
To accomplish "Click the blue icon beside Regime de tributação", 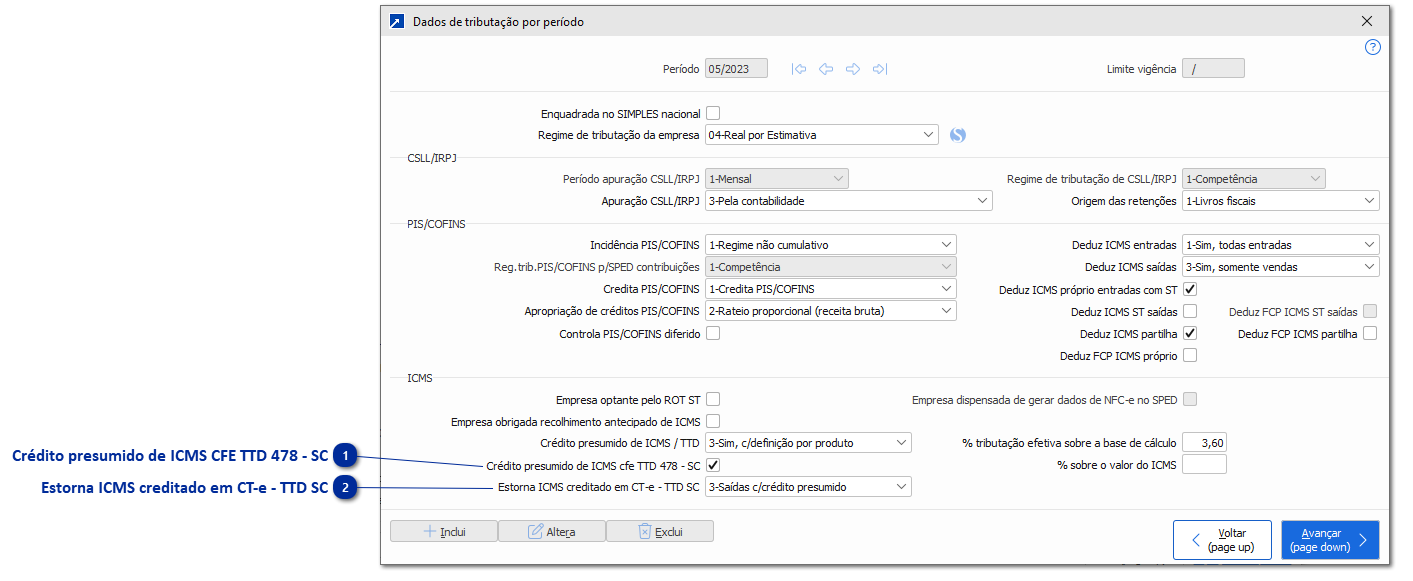I will [x=958, y=135].
